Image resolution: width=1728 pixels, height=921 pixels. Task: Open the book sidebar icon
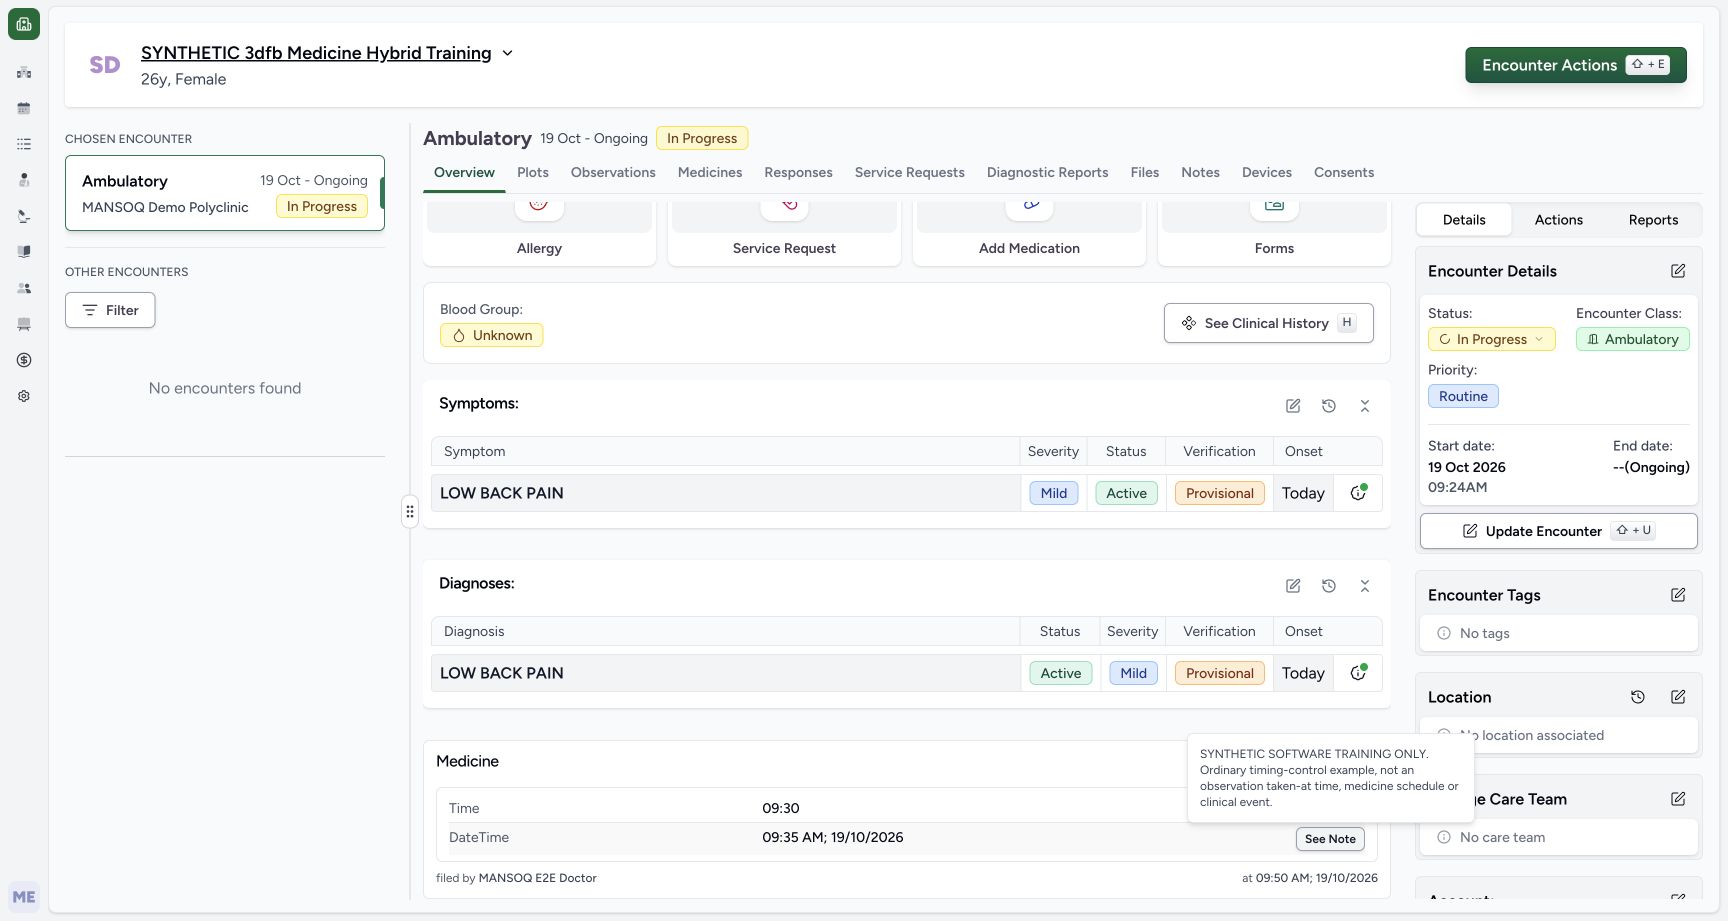pyautogui.click(x=24, y=252)
